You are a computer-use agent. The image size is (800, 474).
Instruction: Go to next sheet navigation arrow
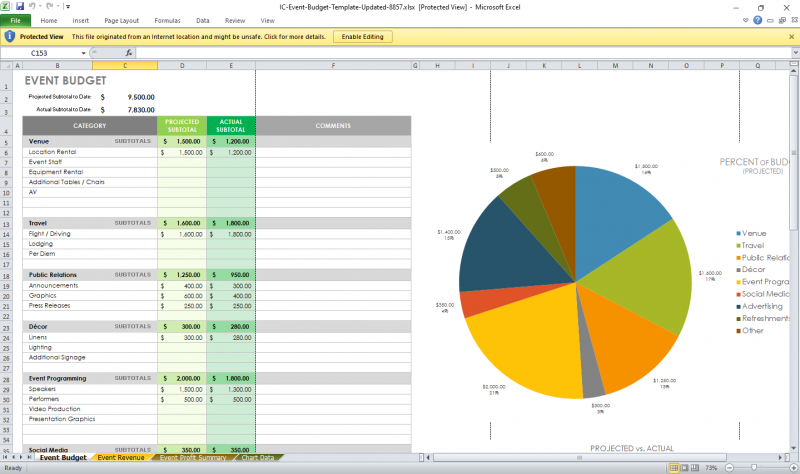pos(21,457)
